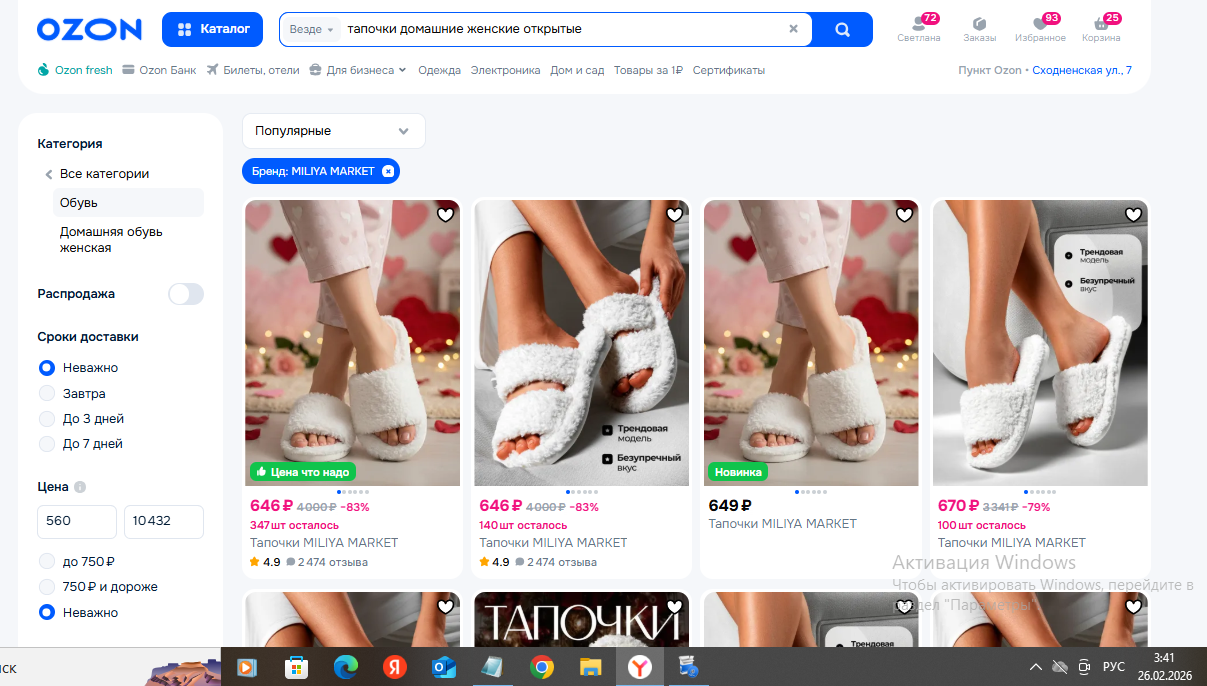Select price 750 ₽ и дороже radio

47,587
